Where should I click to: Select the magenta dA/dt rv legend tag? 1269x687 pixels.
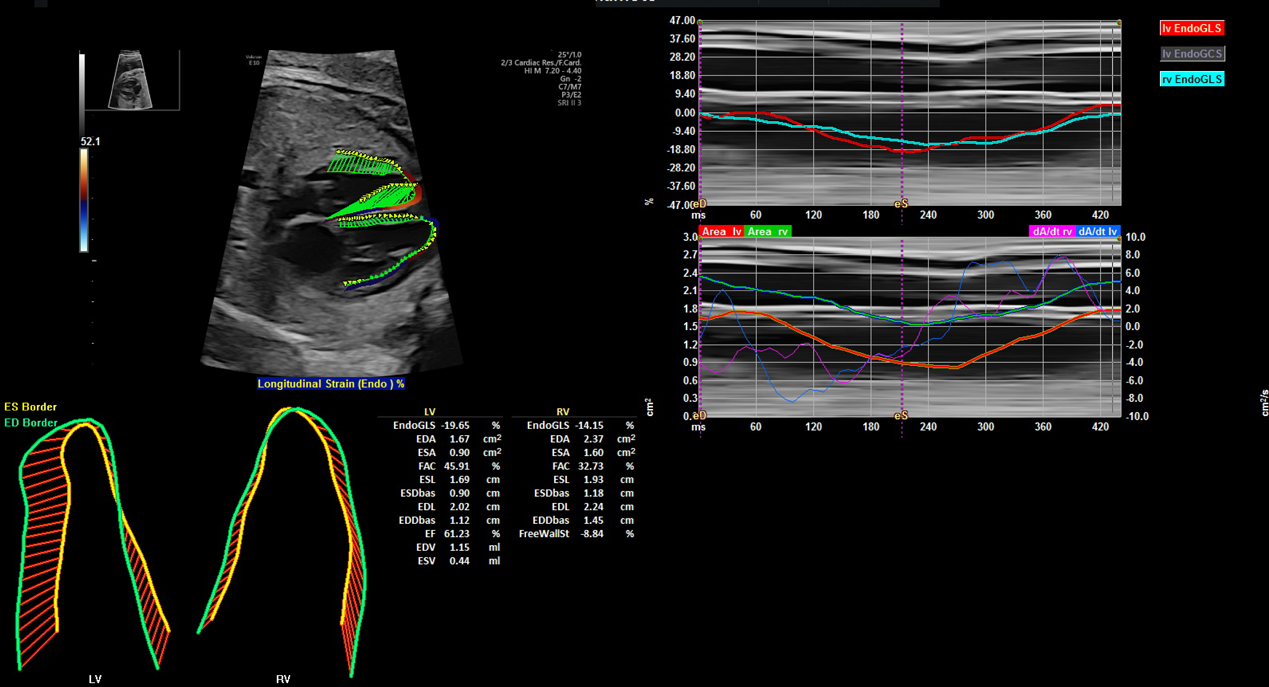pyautogui.click(x=1051, y=232)
